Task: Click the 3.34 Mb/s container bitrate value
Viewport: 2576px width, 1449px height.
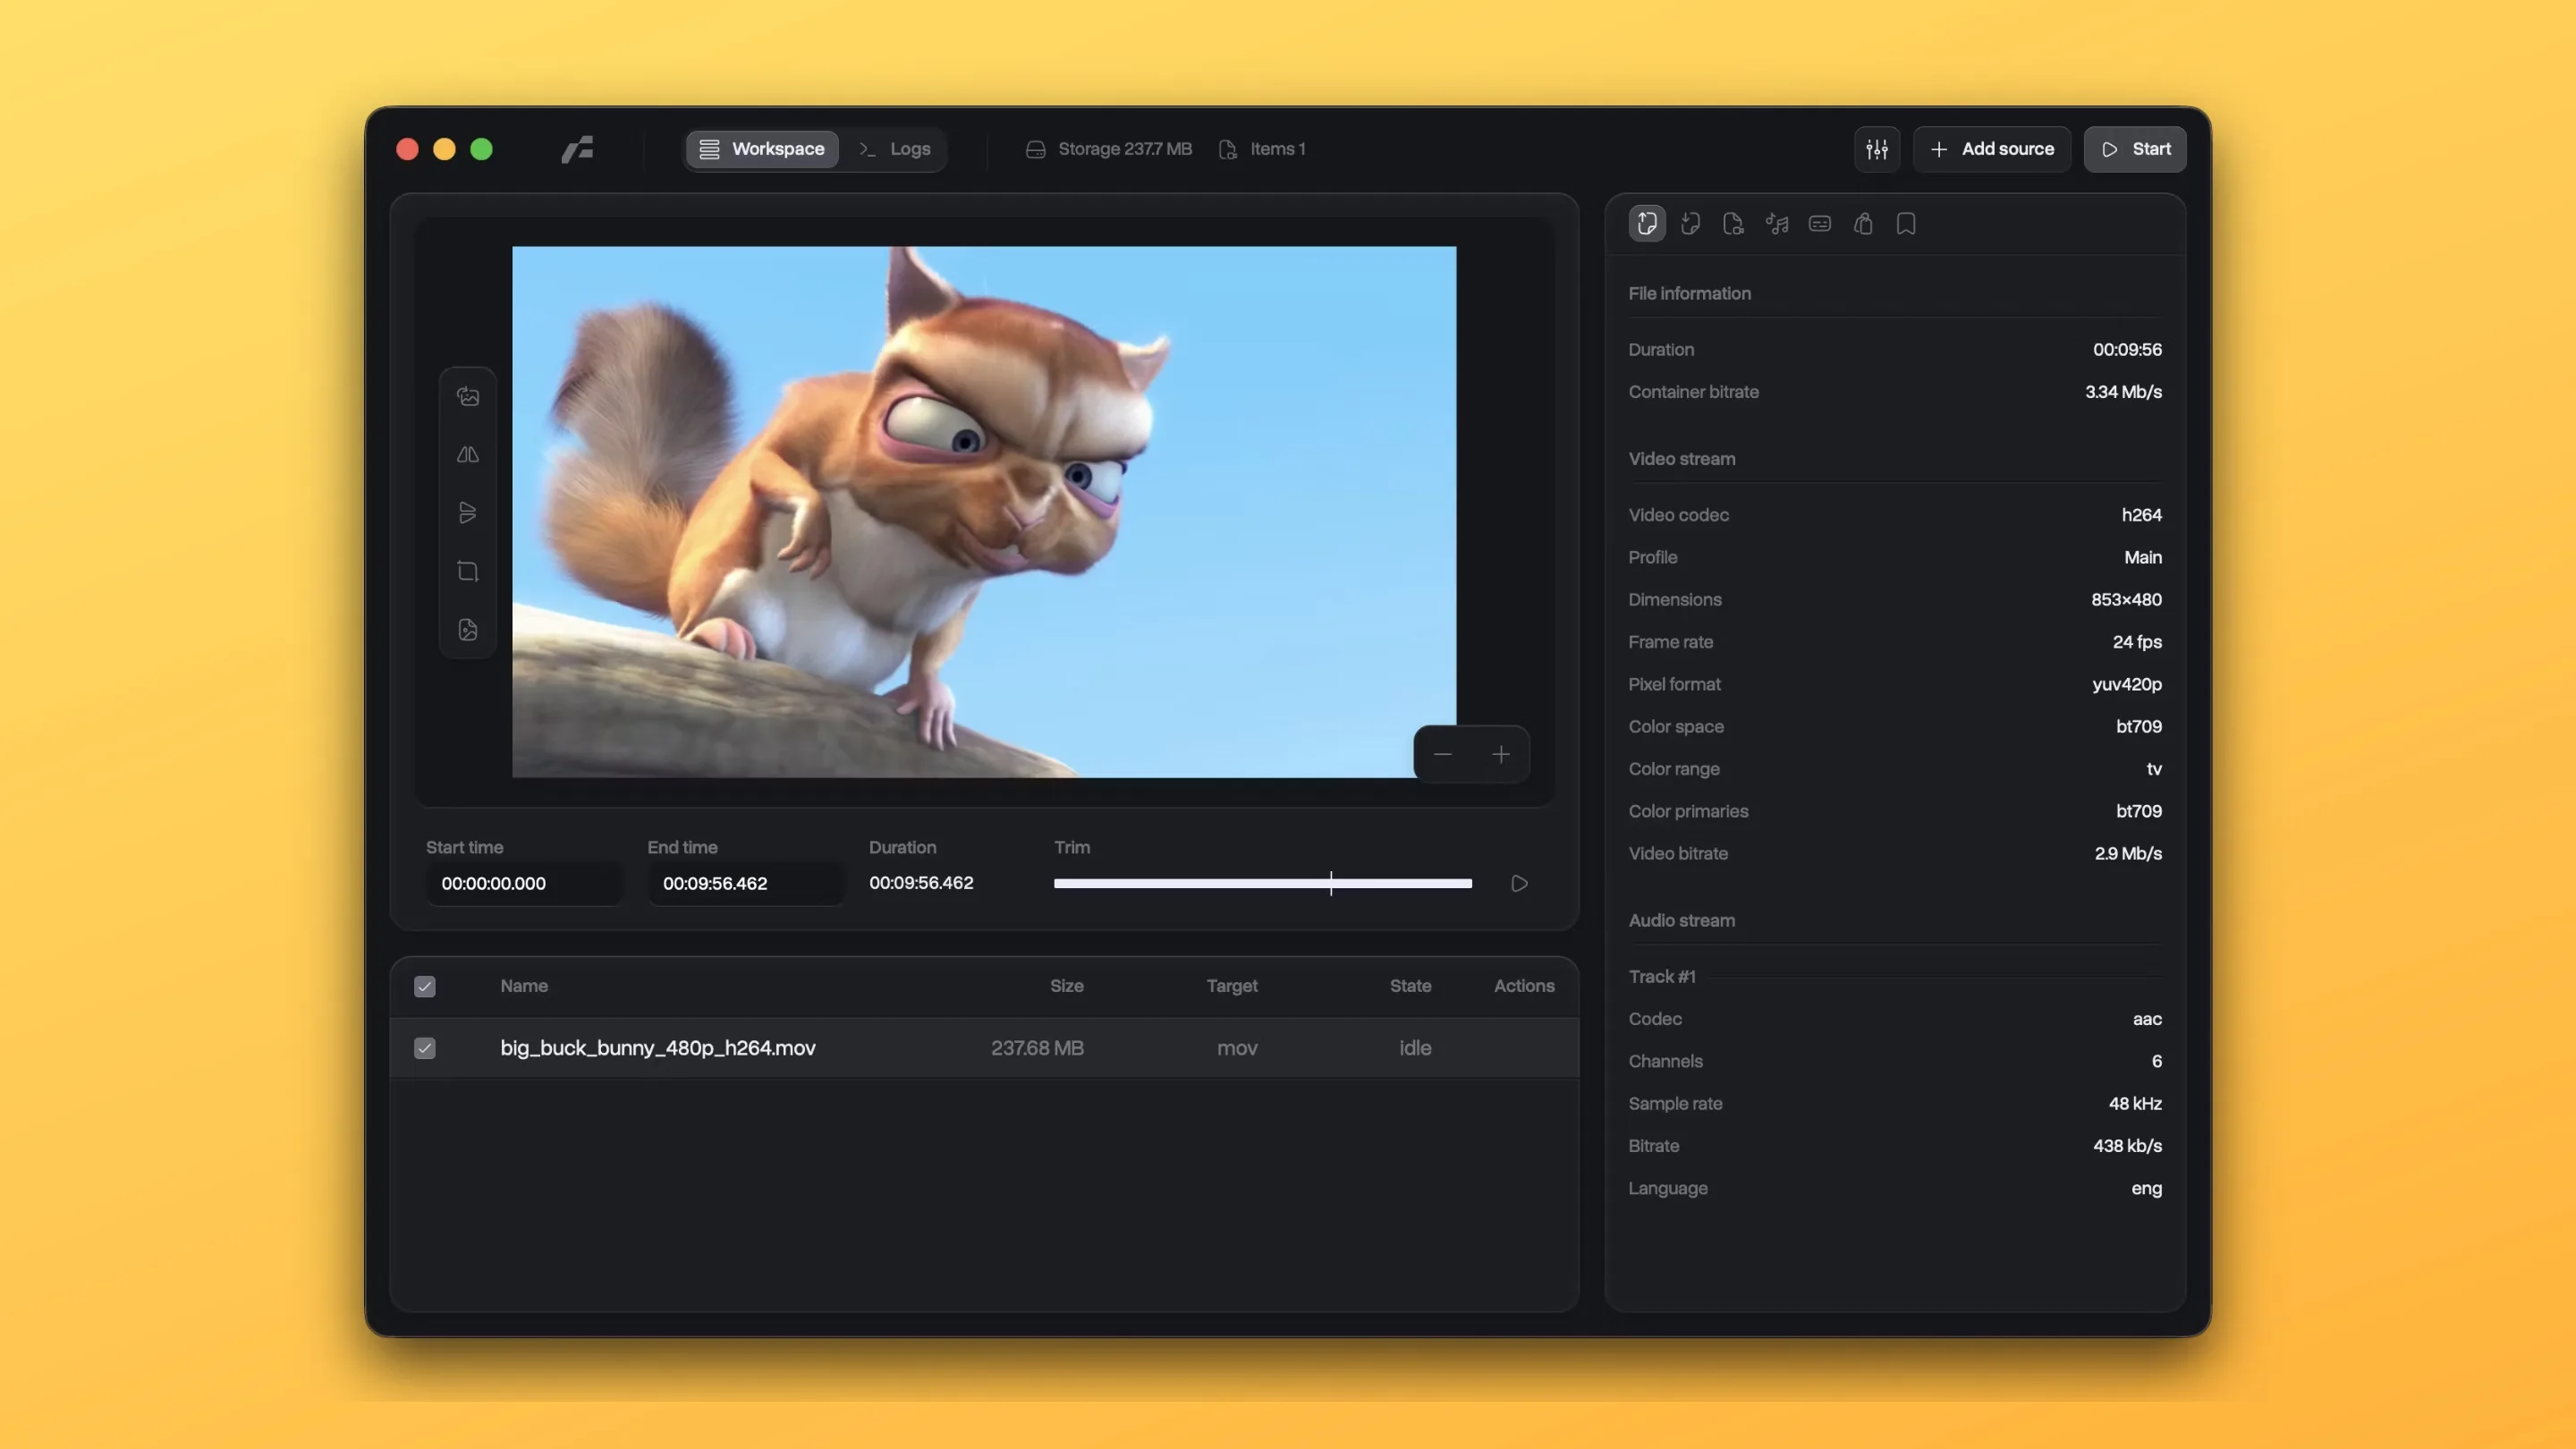Action: [x=2123, y=392]
